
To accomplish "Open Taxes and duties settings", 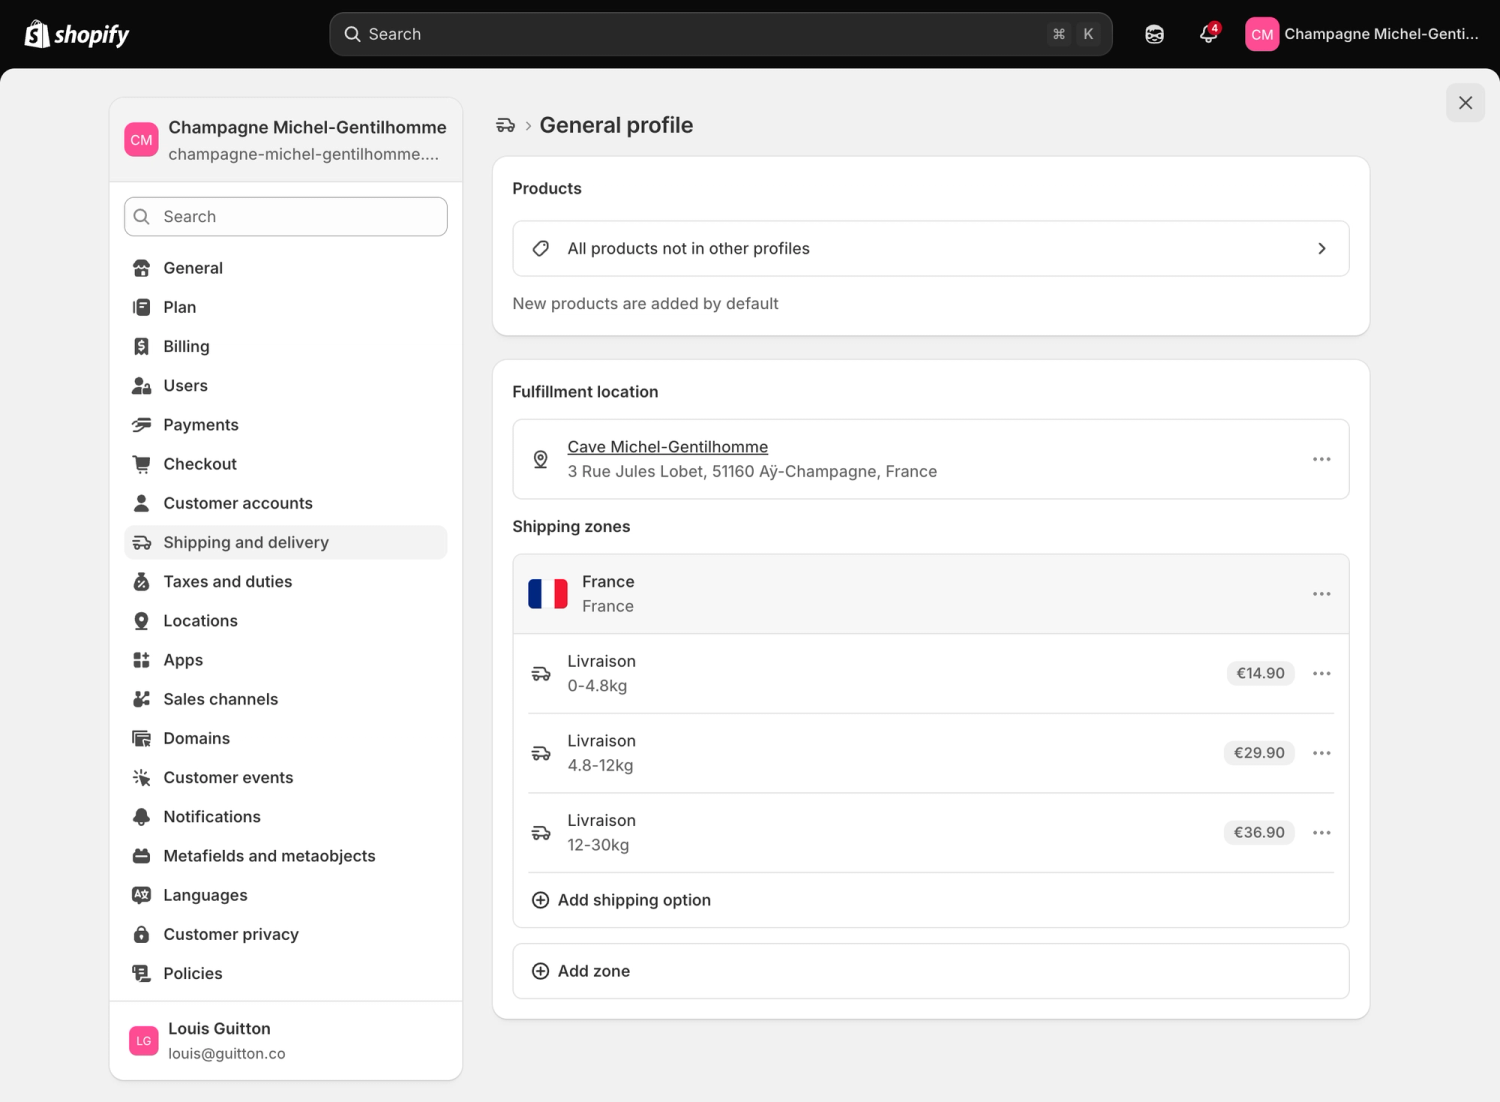I will (x=286, y=581).
